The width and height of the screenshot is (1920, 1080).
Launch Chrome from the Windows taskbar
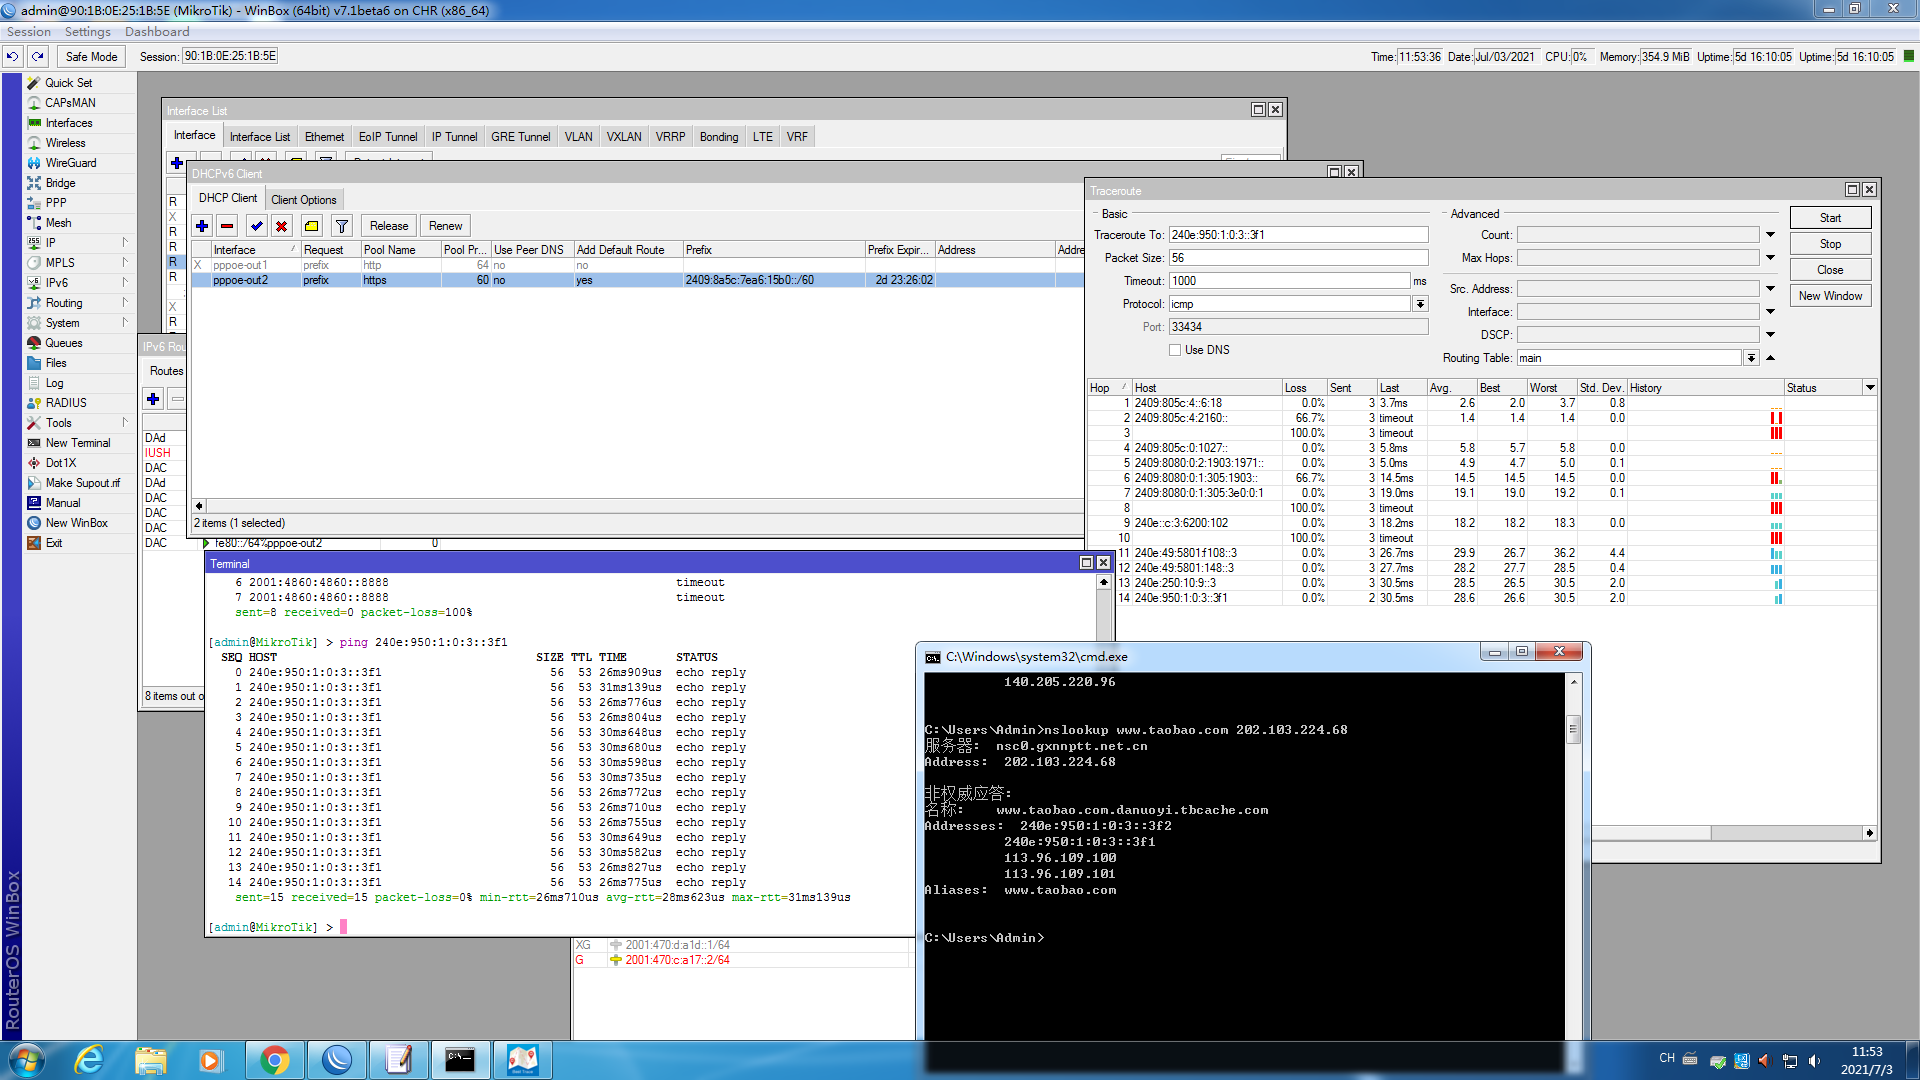click(x=274, y=1060)
